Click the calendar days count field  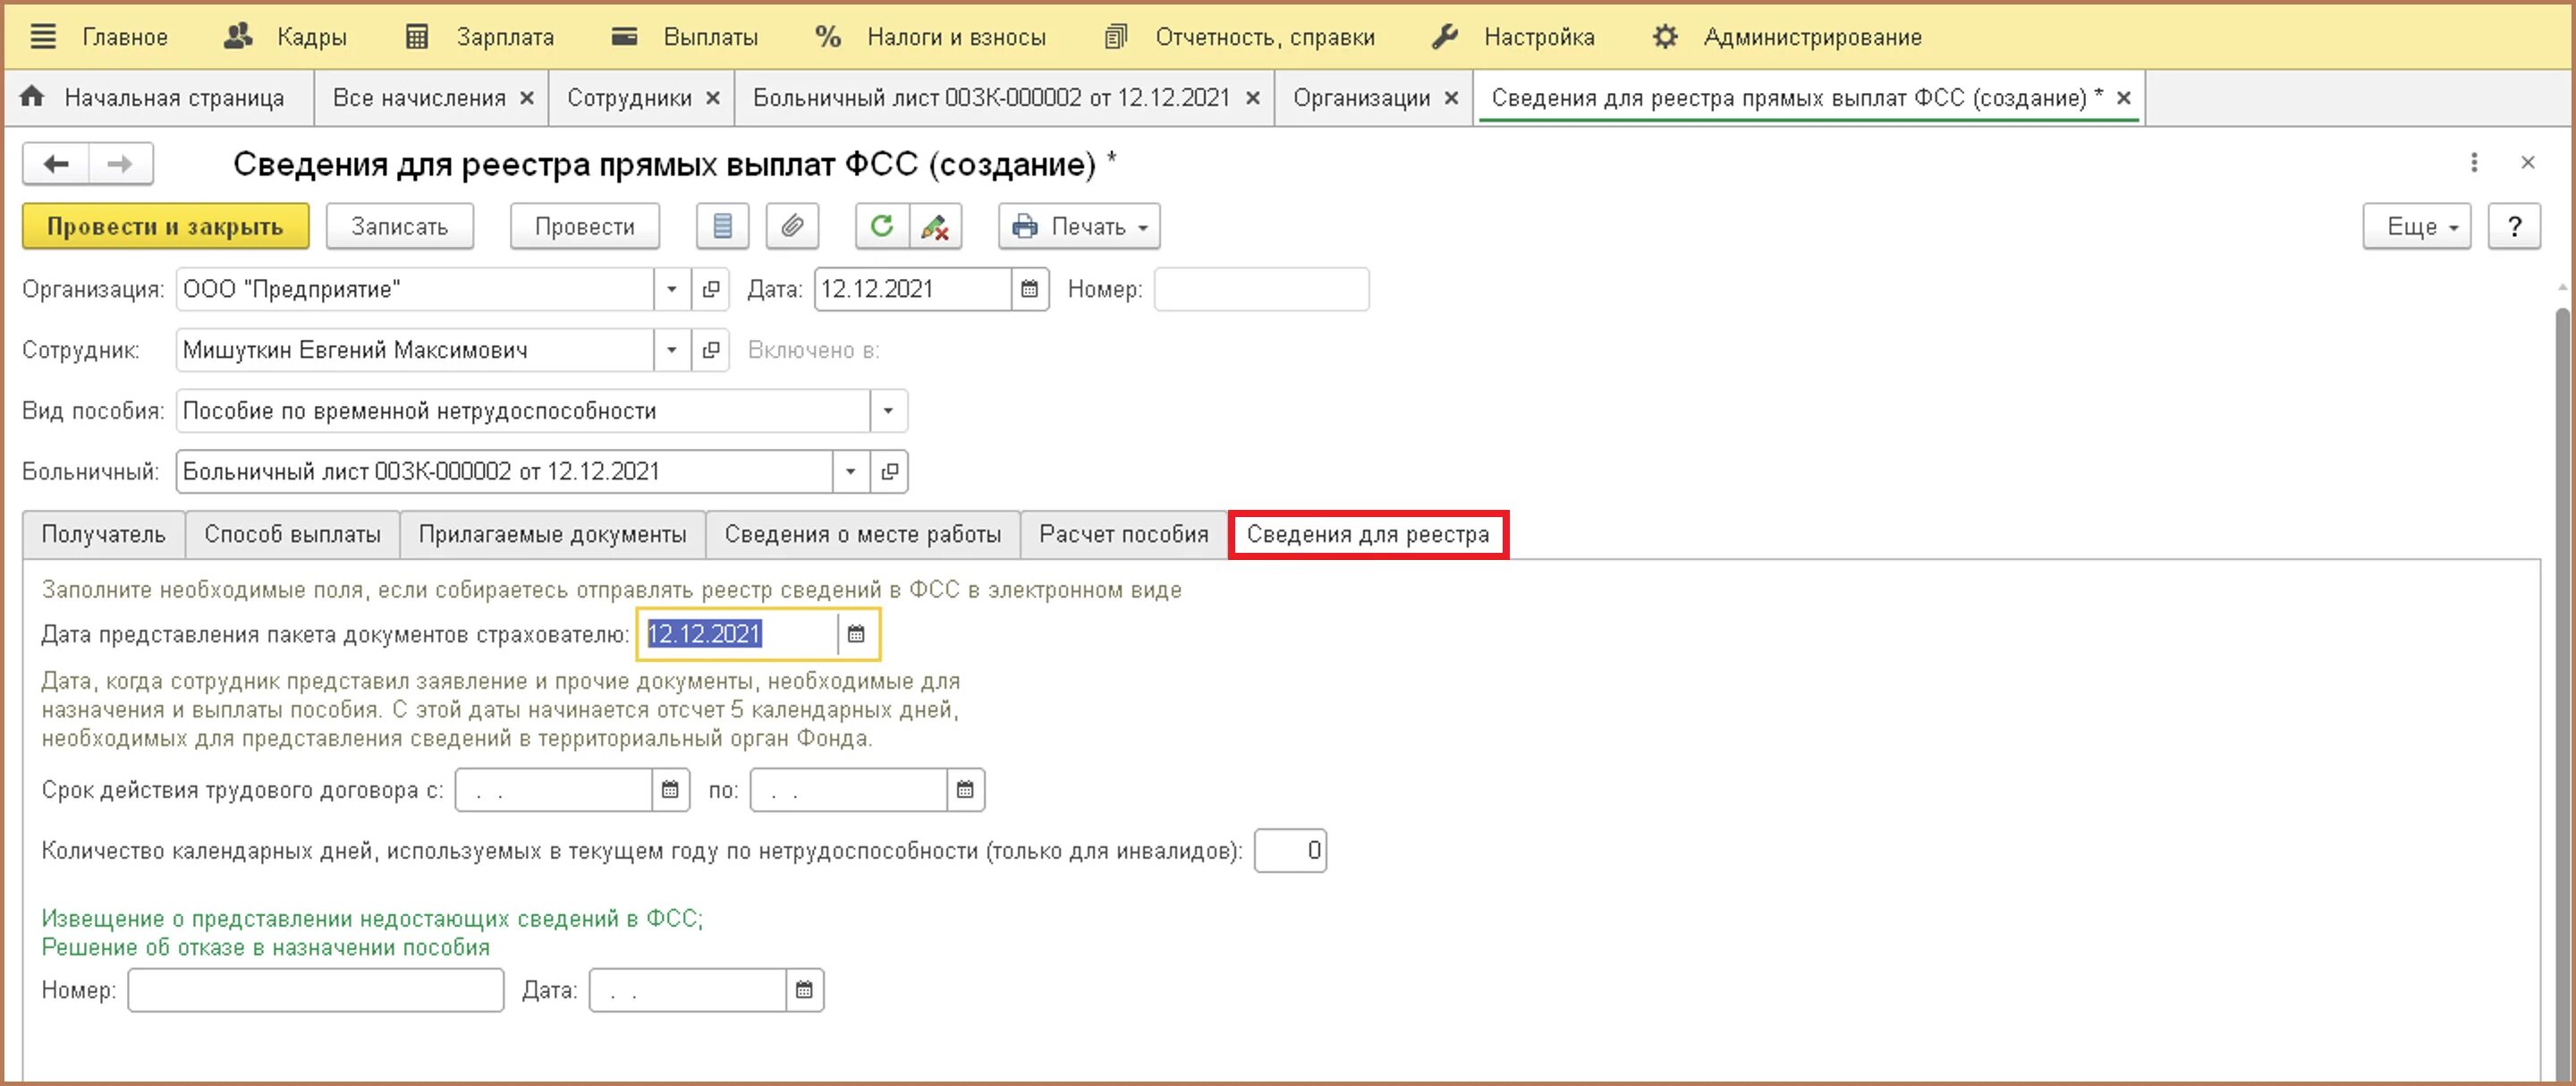[1290, 851]
